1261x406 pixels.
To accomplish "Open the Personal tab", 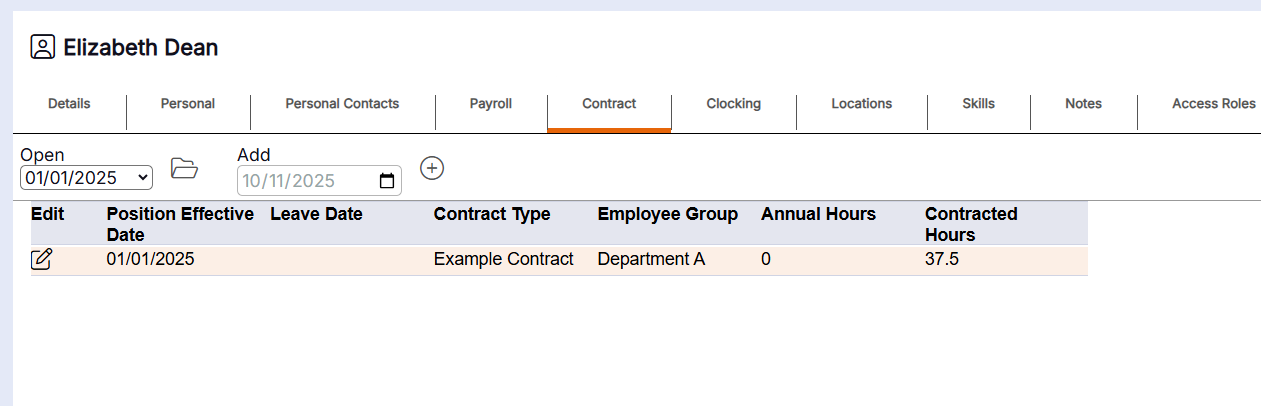I will [x=188, y=104].
